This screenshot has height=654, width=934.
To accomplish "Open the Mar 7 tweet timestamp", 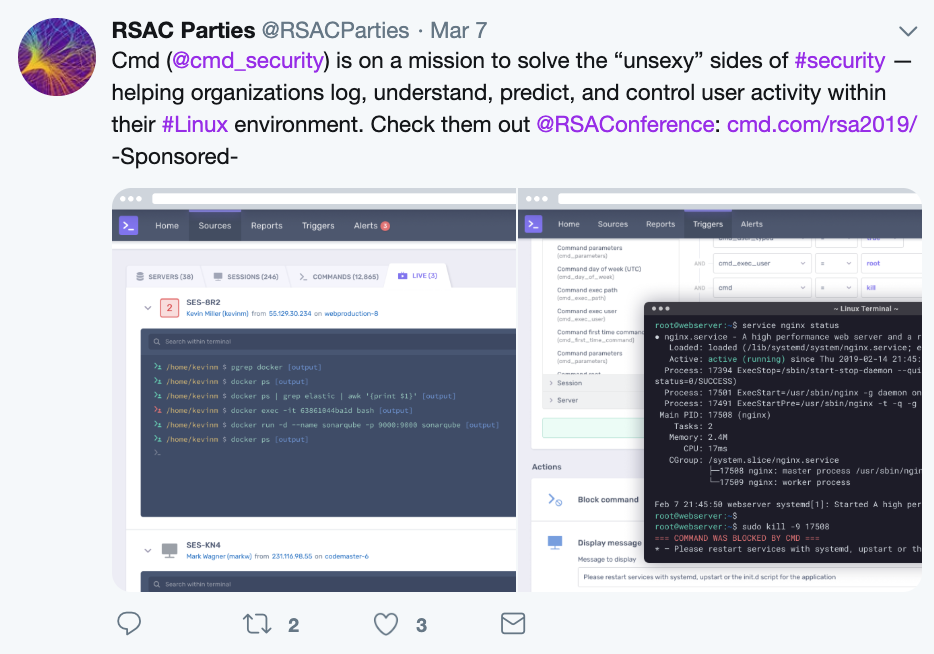I will point(459,30).
